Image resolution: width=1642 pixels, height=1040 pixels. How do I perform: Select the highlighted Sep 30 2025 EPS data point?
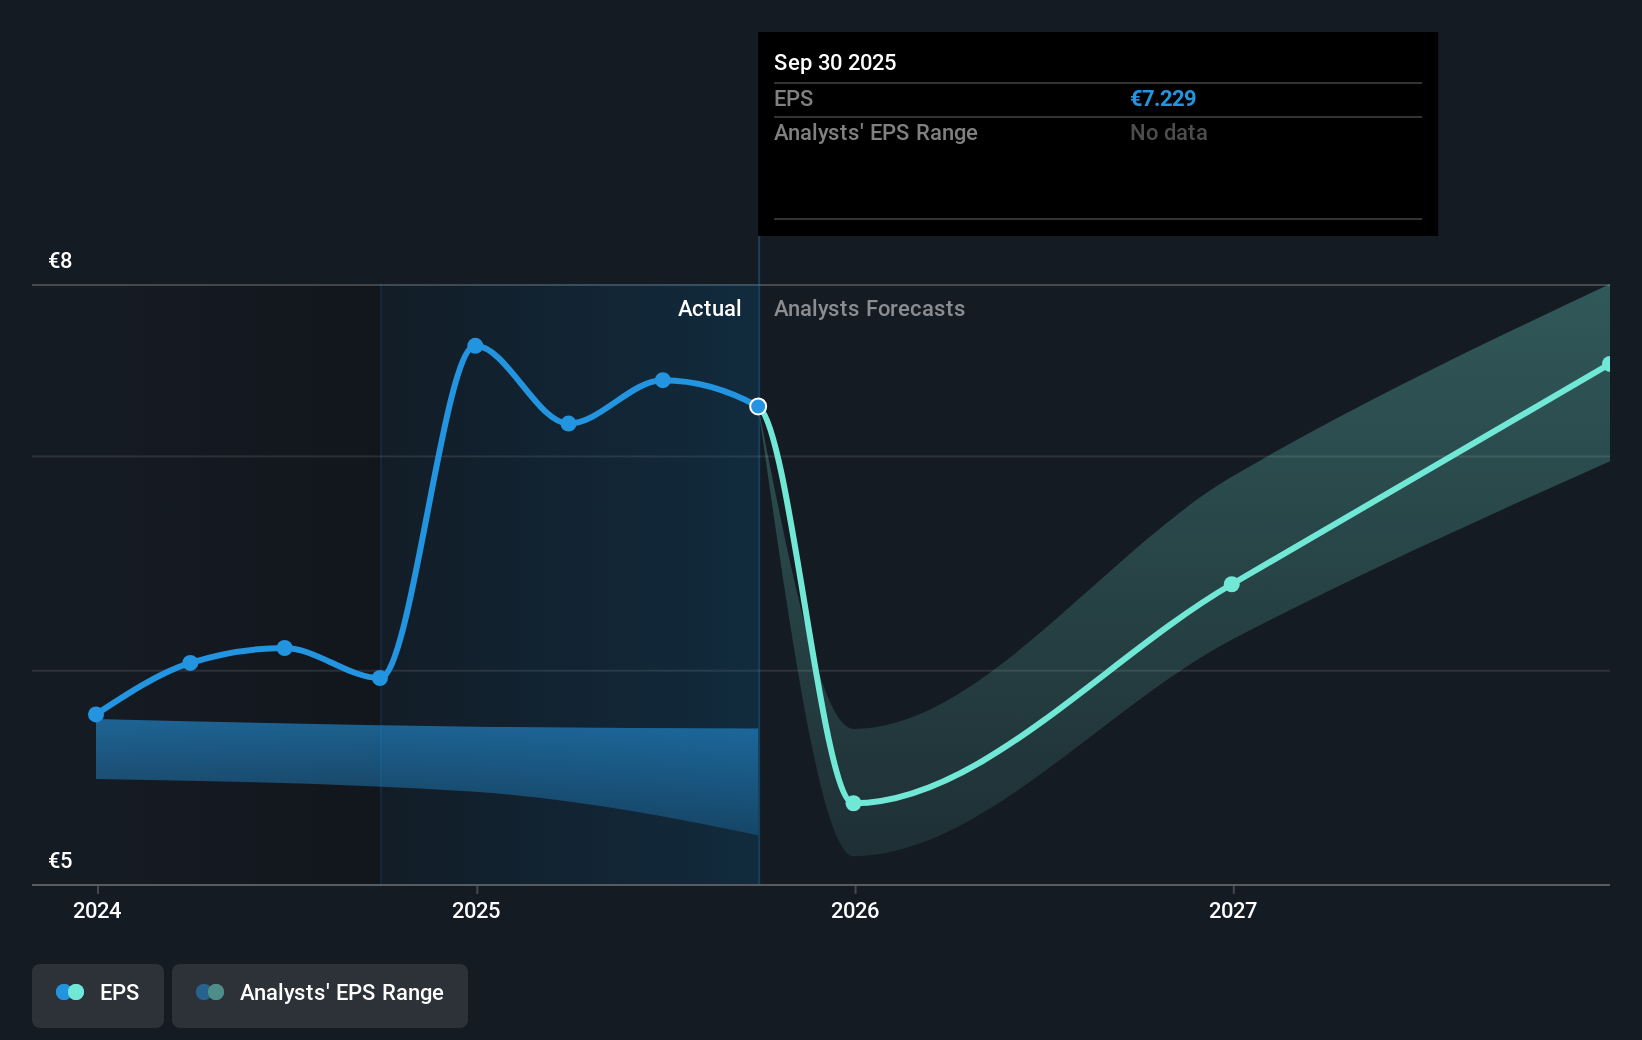point(758,406)
